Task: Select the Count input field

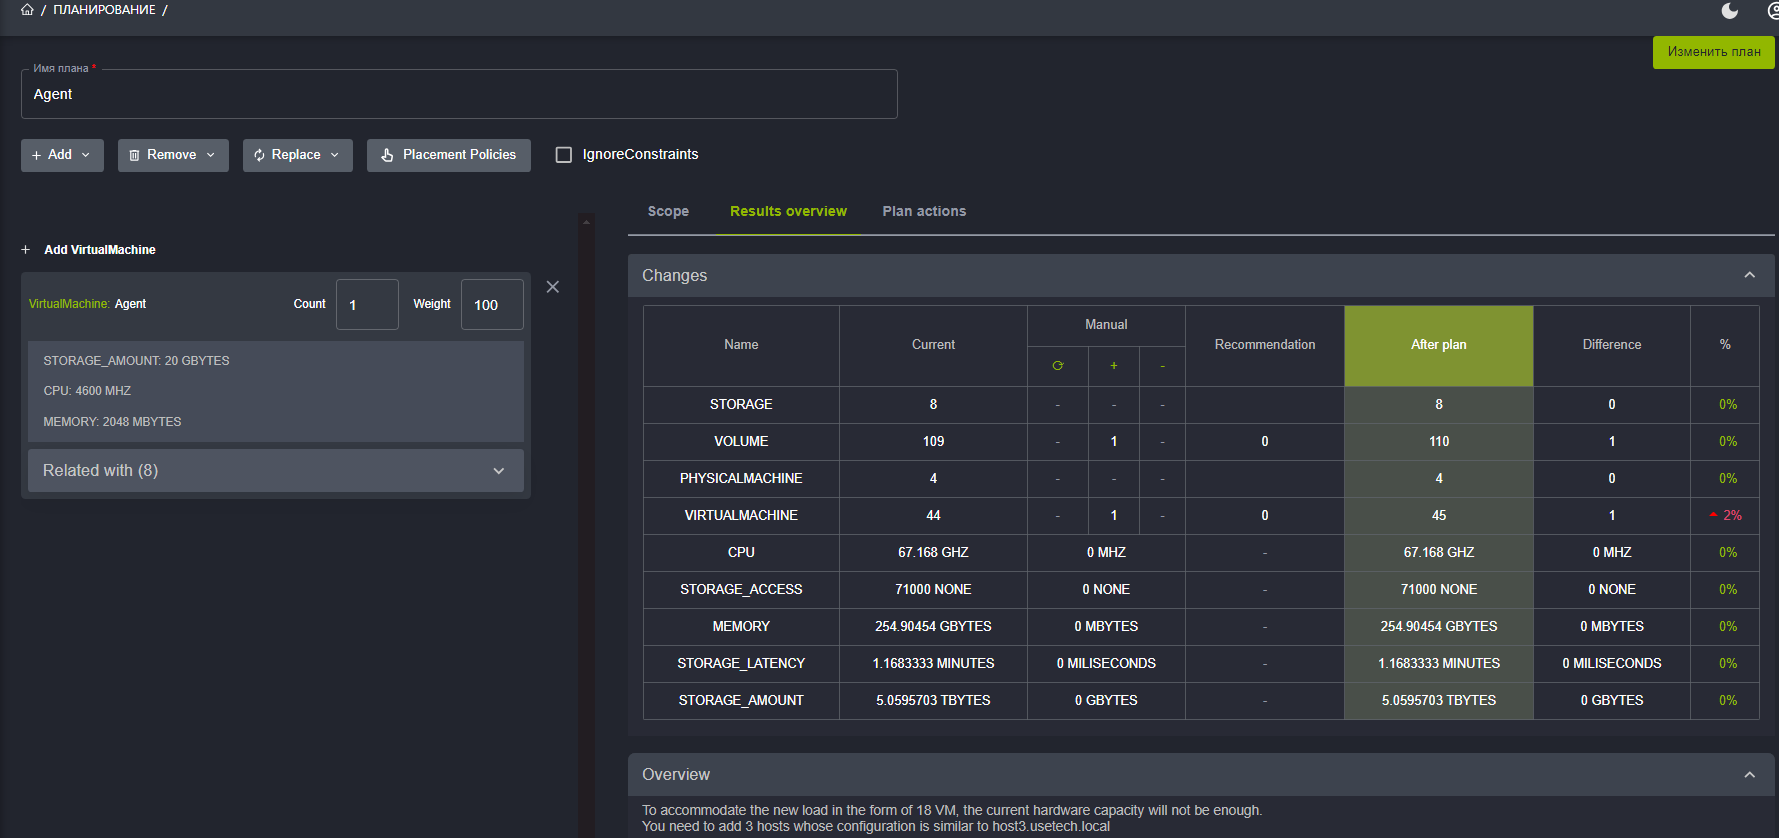Action: click(x=367, y=305)
